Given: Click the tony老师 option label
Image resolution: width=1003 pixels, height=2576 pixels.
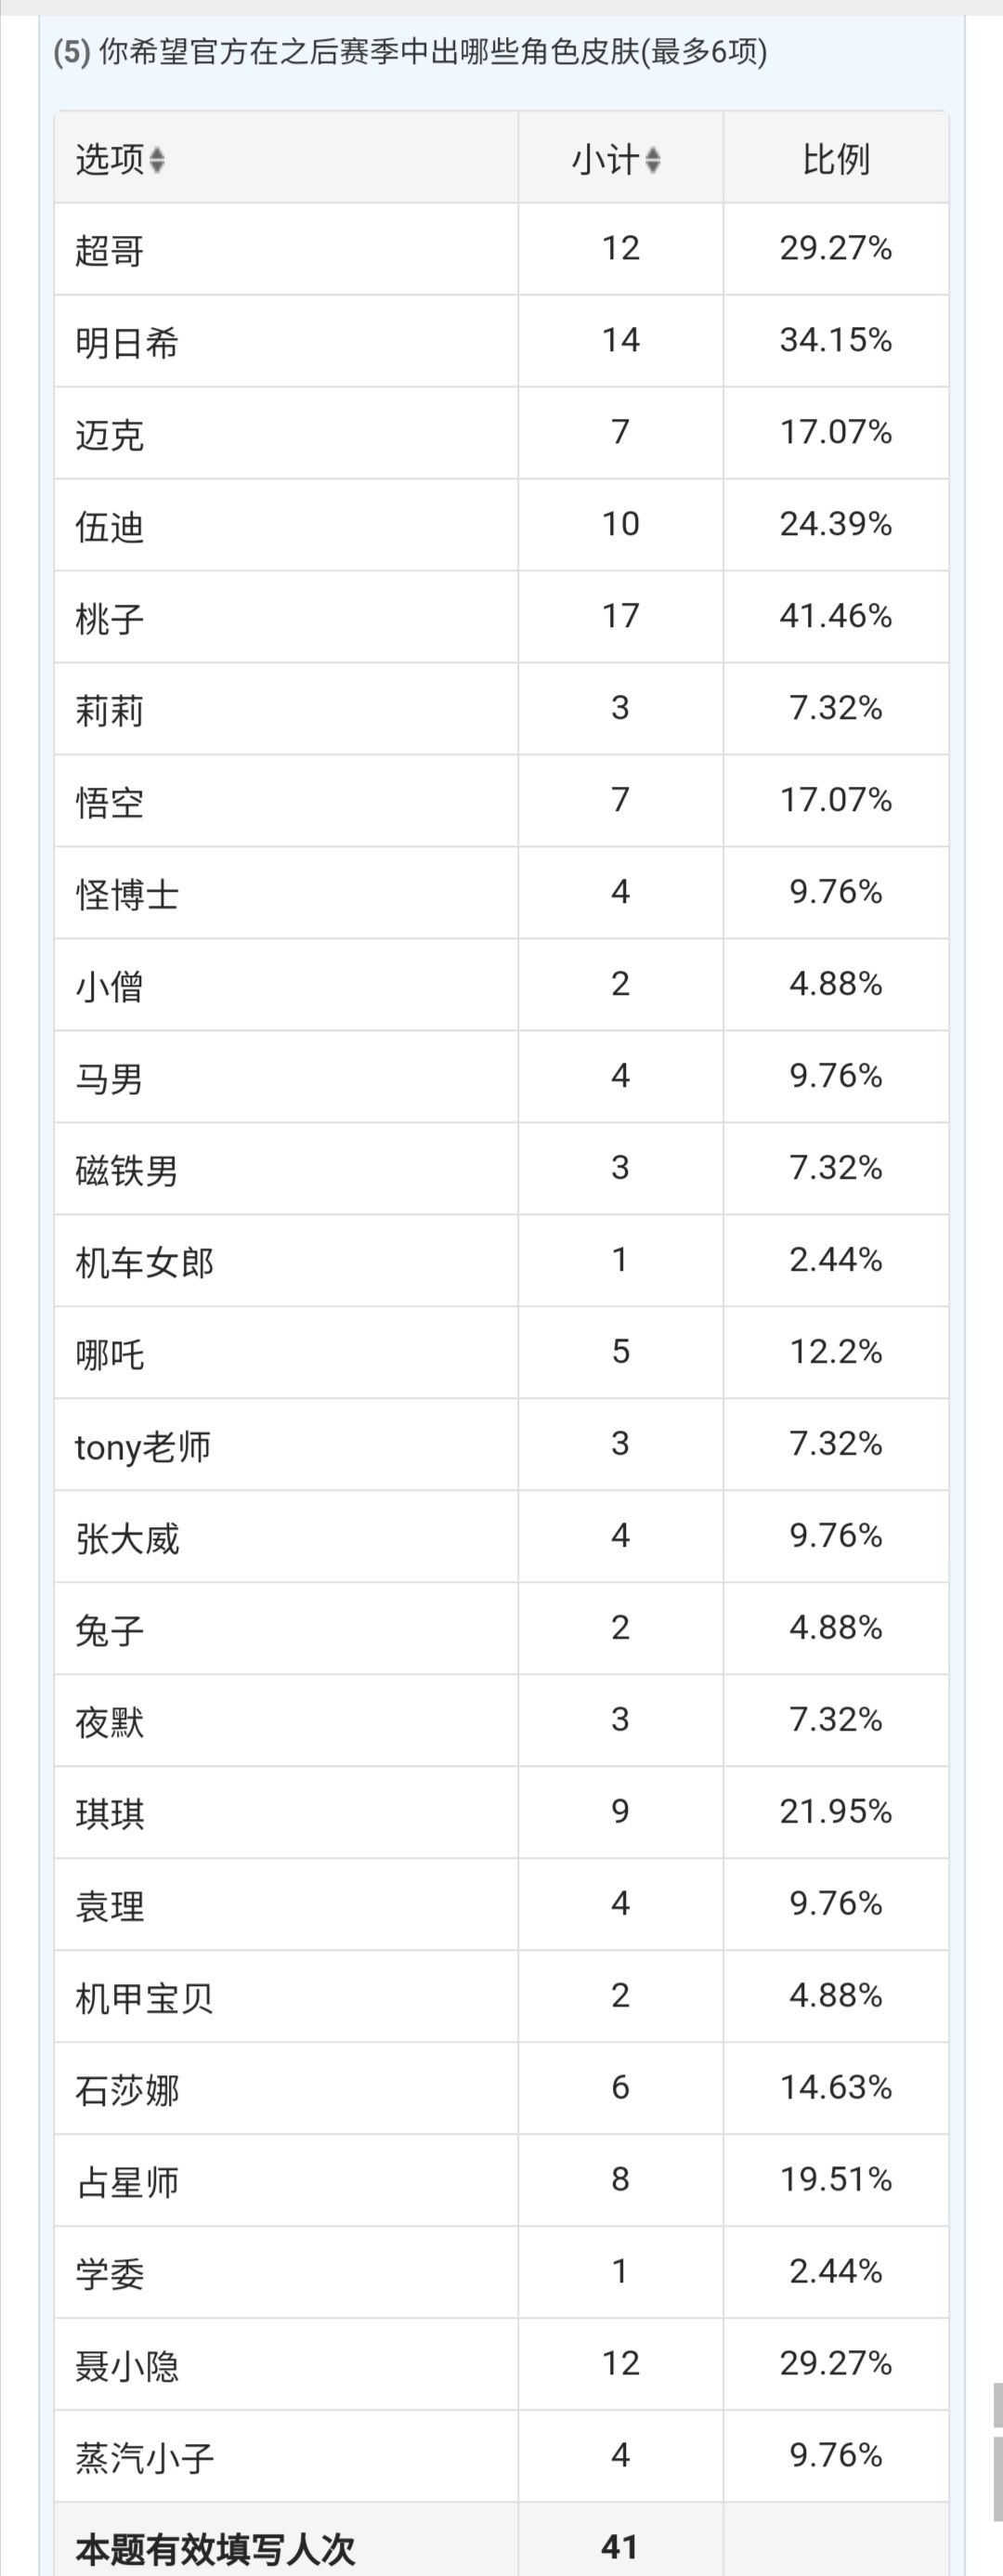Looking at the screenshot, I should [143, 1447].
